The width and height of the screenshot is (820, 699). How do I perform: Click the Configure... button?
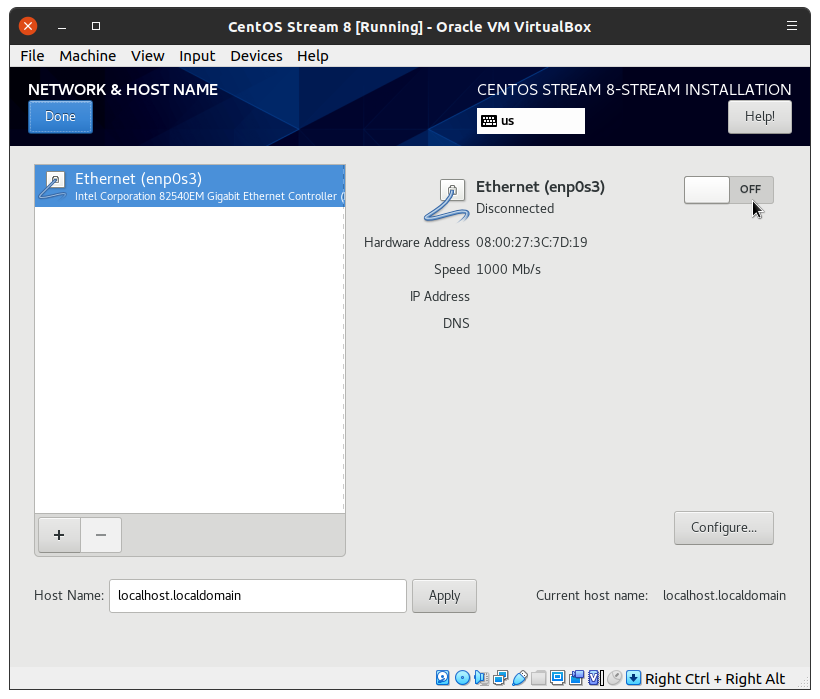(x=723, y=527)
